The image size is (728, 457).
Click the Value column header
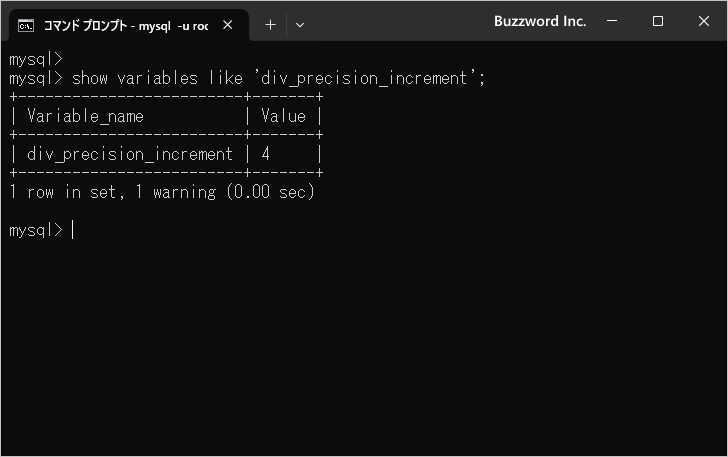tap(283, 116)
